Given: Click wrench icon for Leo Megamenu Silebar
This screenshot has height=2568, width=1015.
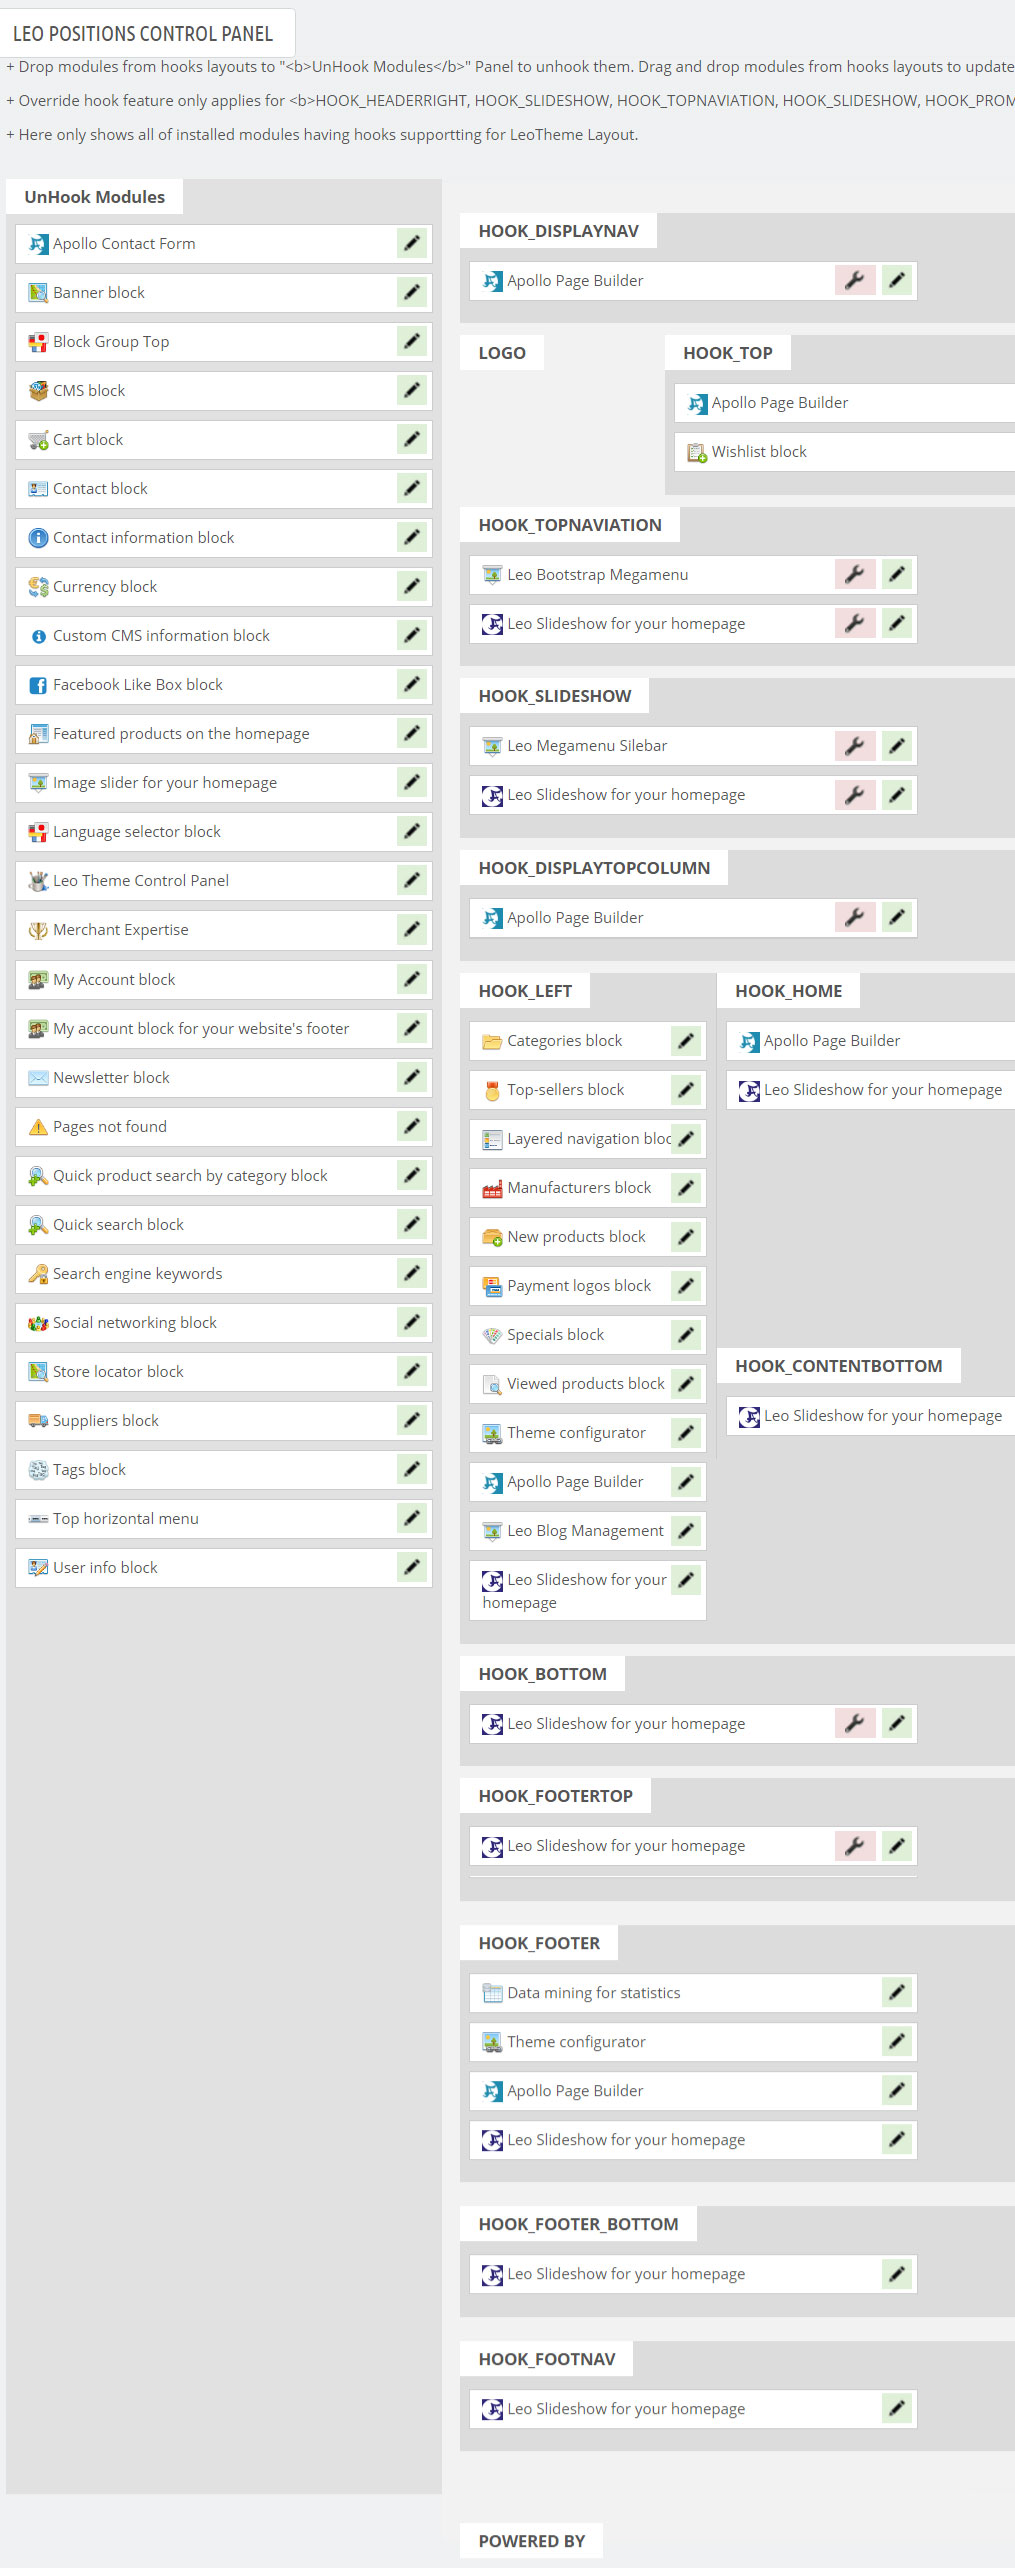Looking at the screenshot, I should (x=854, y=745).
